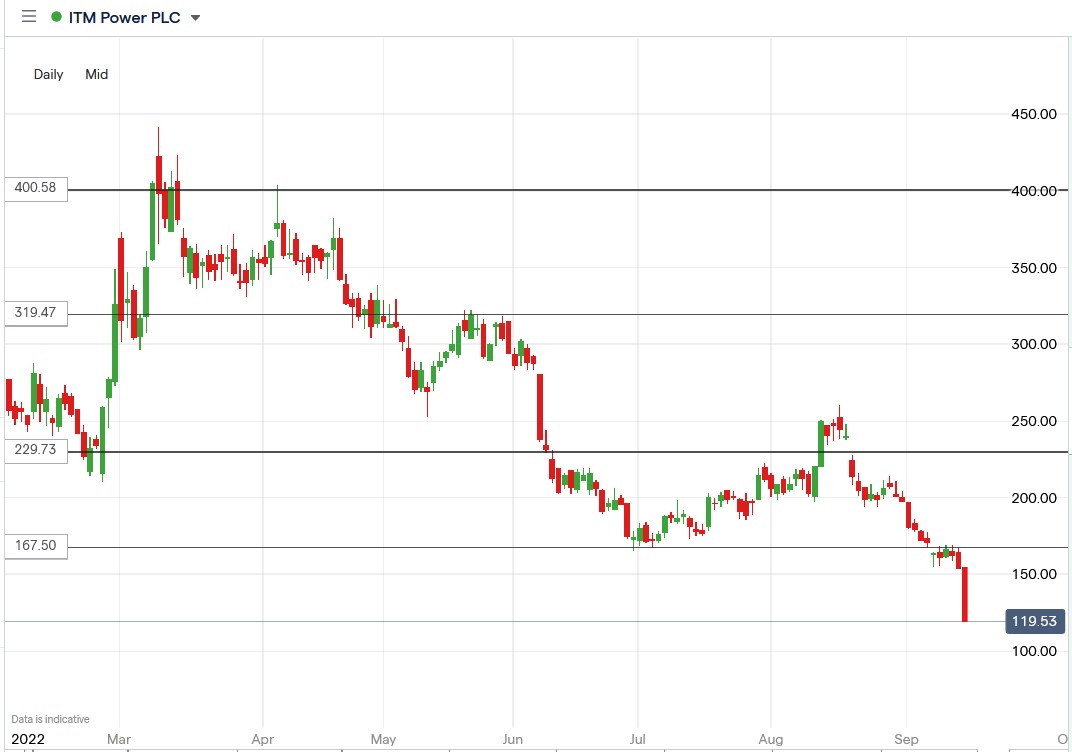Screen dimensions: 1072x752
Task: Select the 167.50 price level label
Action: tap(34, 546)
